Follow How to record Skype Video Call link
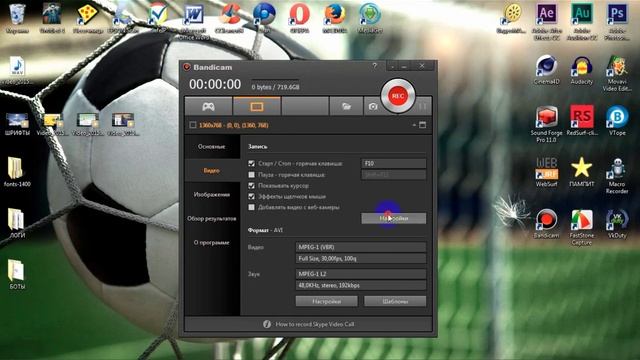Viewport: 640px width, 360px height. 315,324
